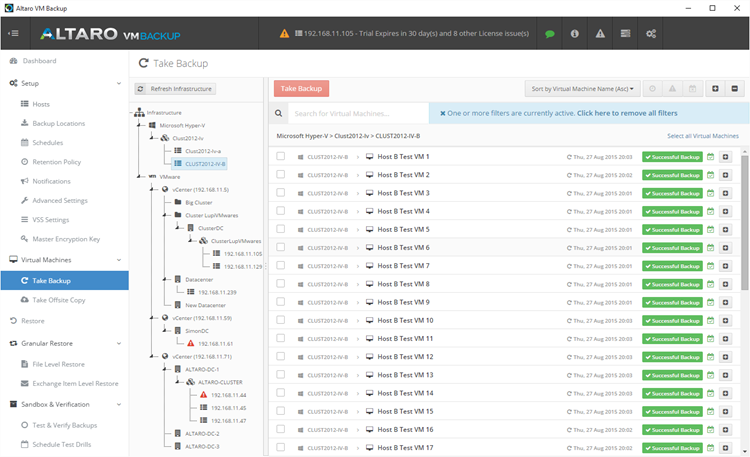Click the server list icon in header
Viewport: 750px width, 457px height.
[x=625, y=33]
